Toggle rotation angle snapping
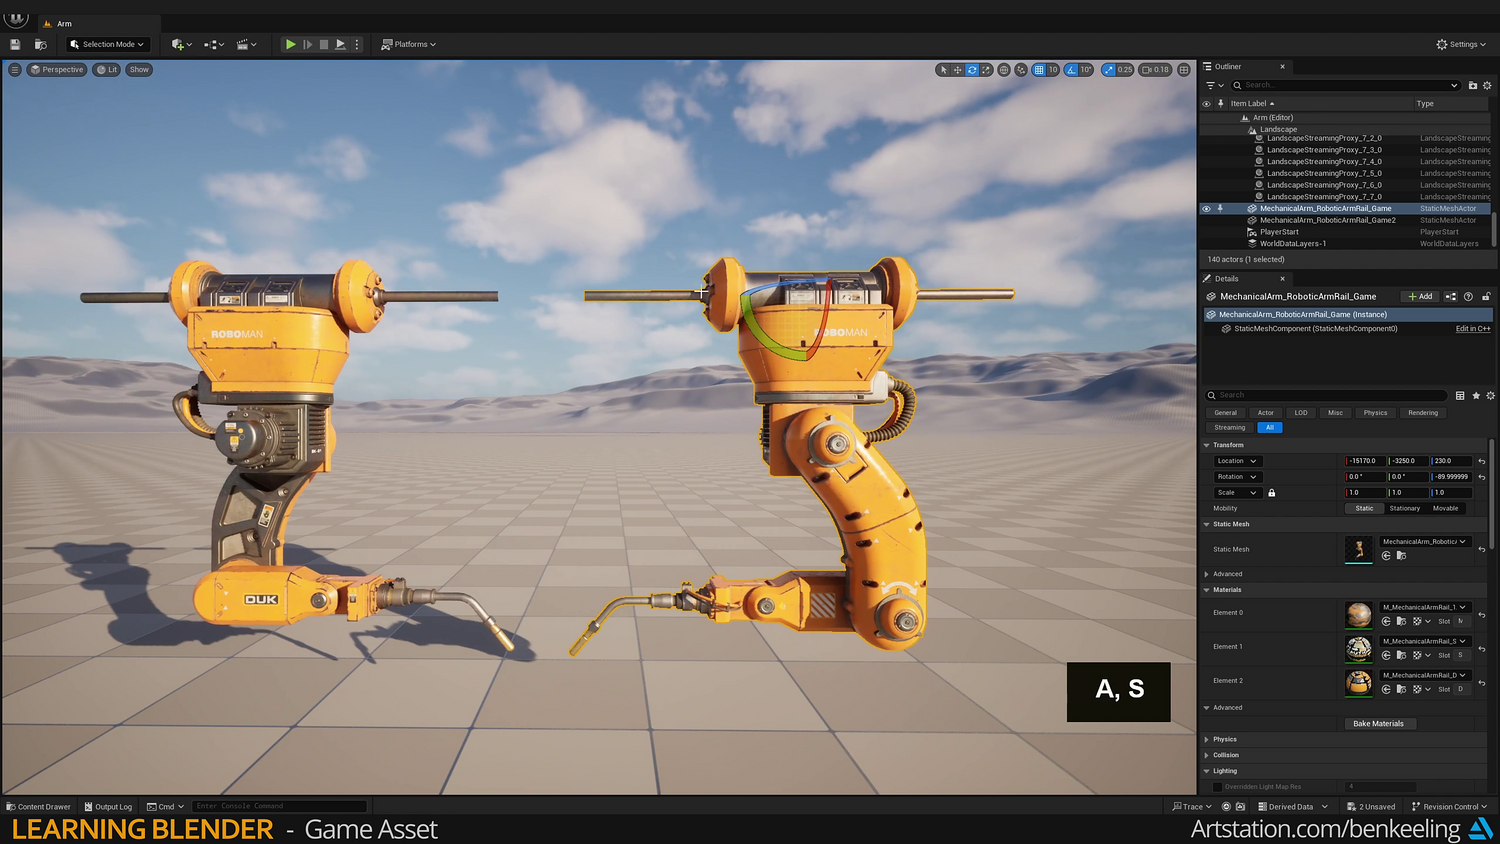 (1071, 70)
